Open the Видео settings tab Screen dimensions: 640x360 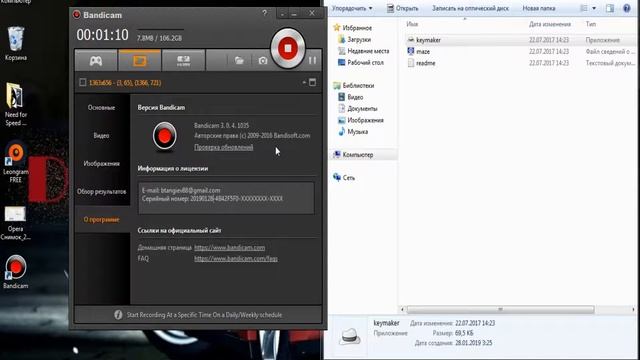[101, 136]
